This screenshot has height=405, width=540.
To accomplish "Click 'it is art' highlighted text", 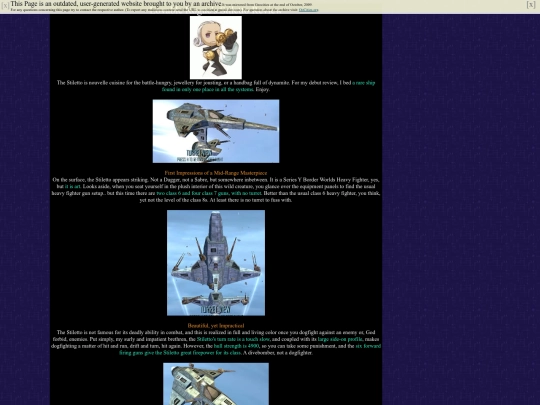I will (73, 186).
